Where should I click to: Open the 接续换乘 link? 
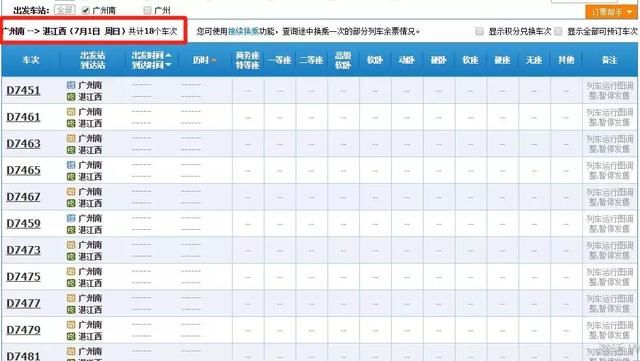pyautogui.click(x=243, y=31)
